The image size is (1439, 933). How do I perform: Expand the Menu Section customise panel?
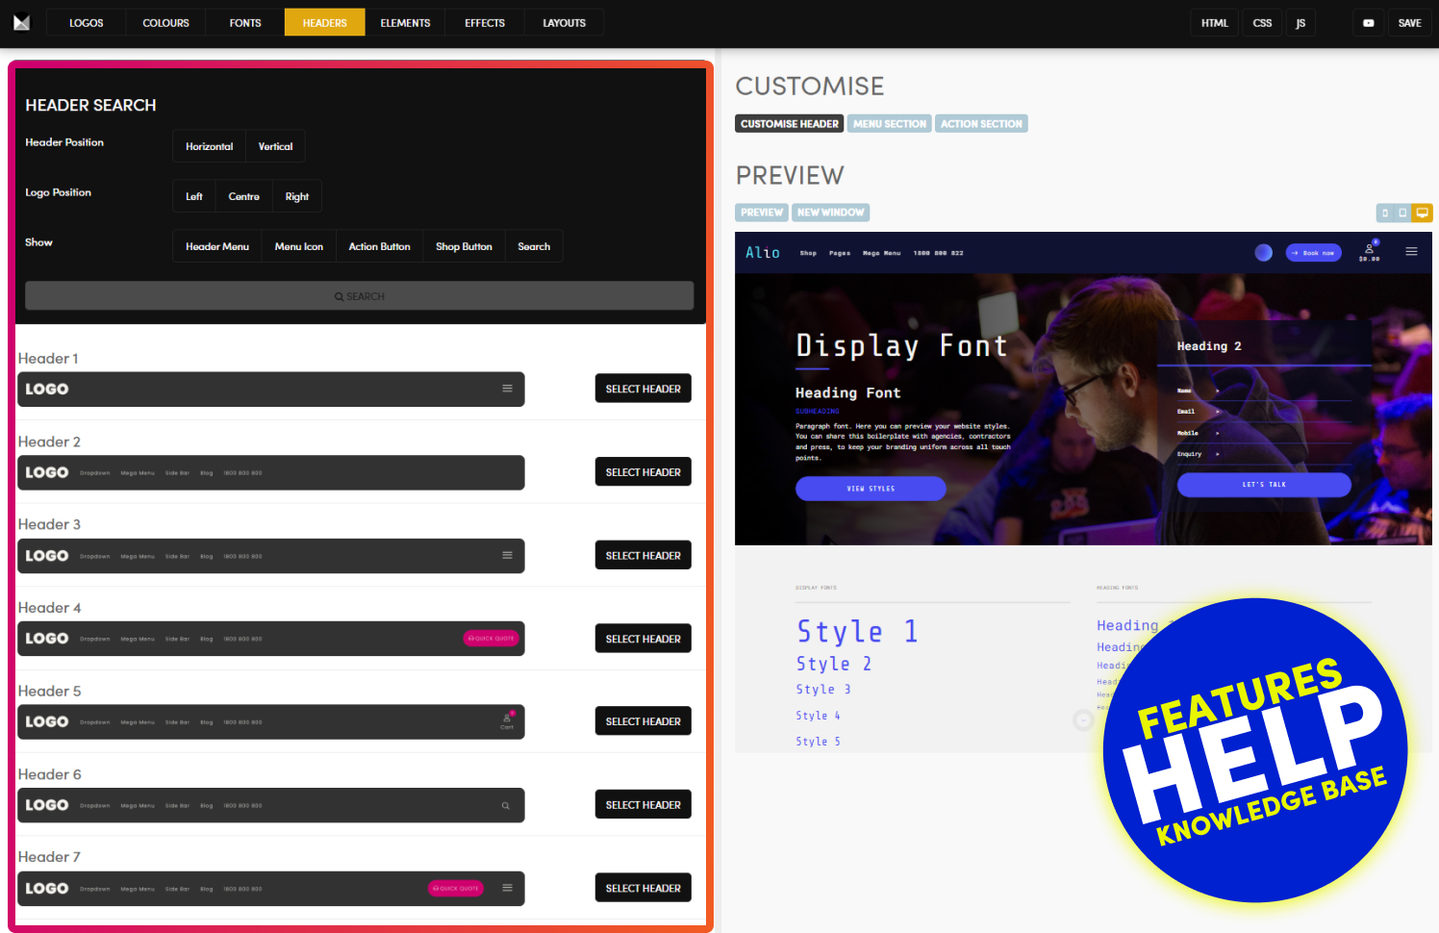pyautogui.click(x=889, y=124)
